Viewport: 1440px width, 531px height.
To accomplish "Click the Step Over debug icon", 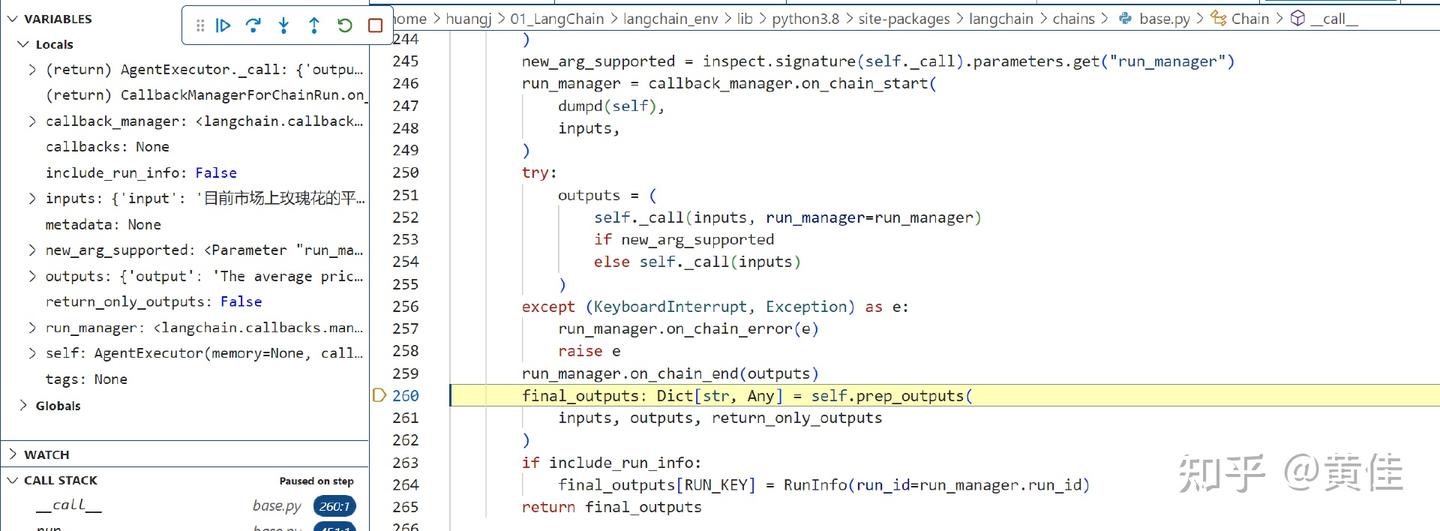I will point(253,26).
